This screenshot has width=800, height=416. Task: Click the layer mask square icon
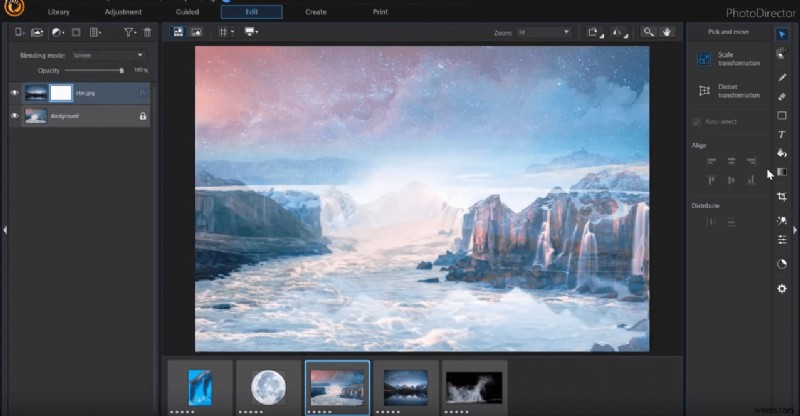pyautogui.click(x=76, y=32)
